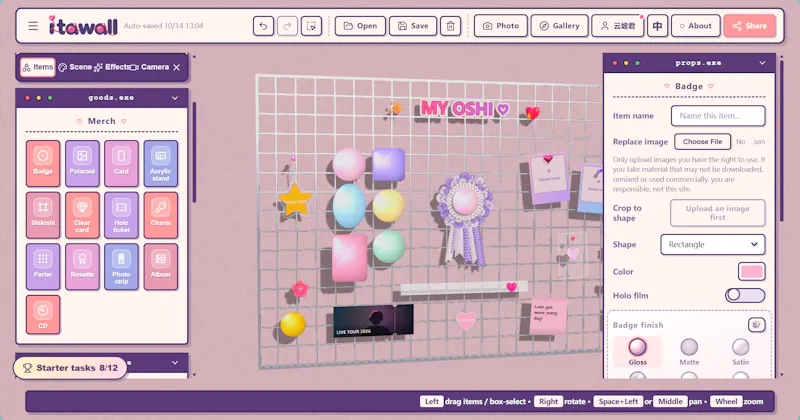This screenshot has height=420, width=800.
Task: Switch to the Effects tab
Action: (111, 67)
